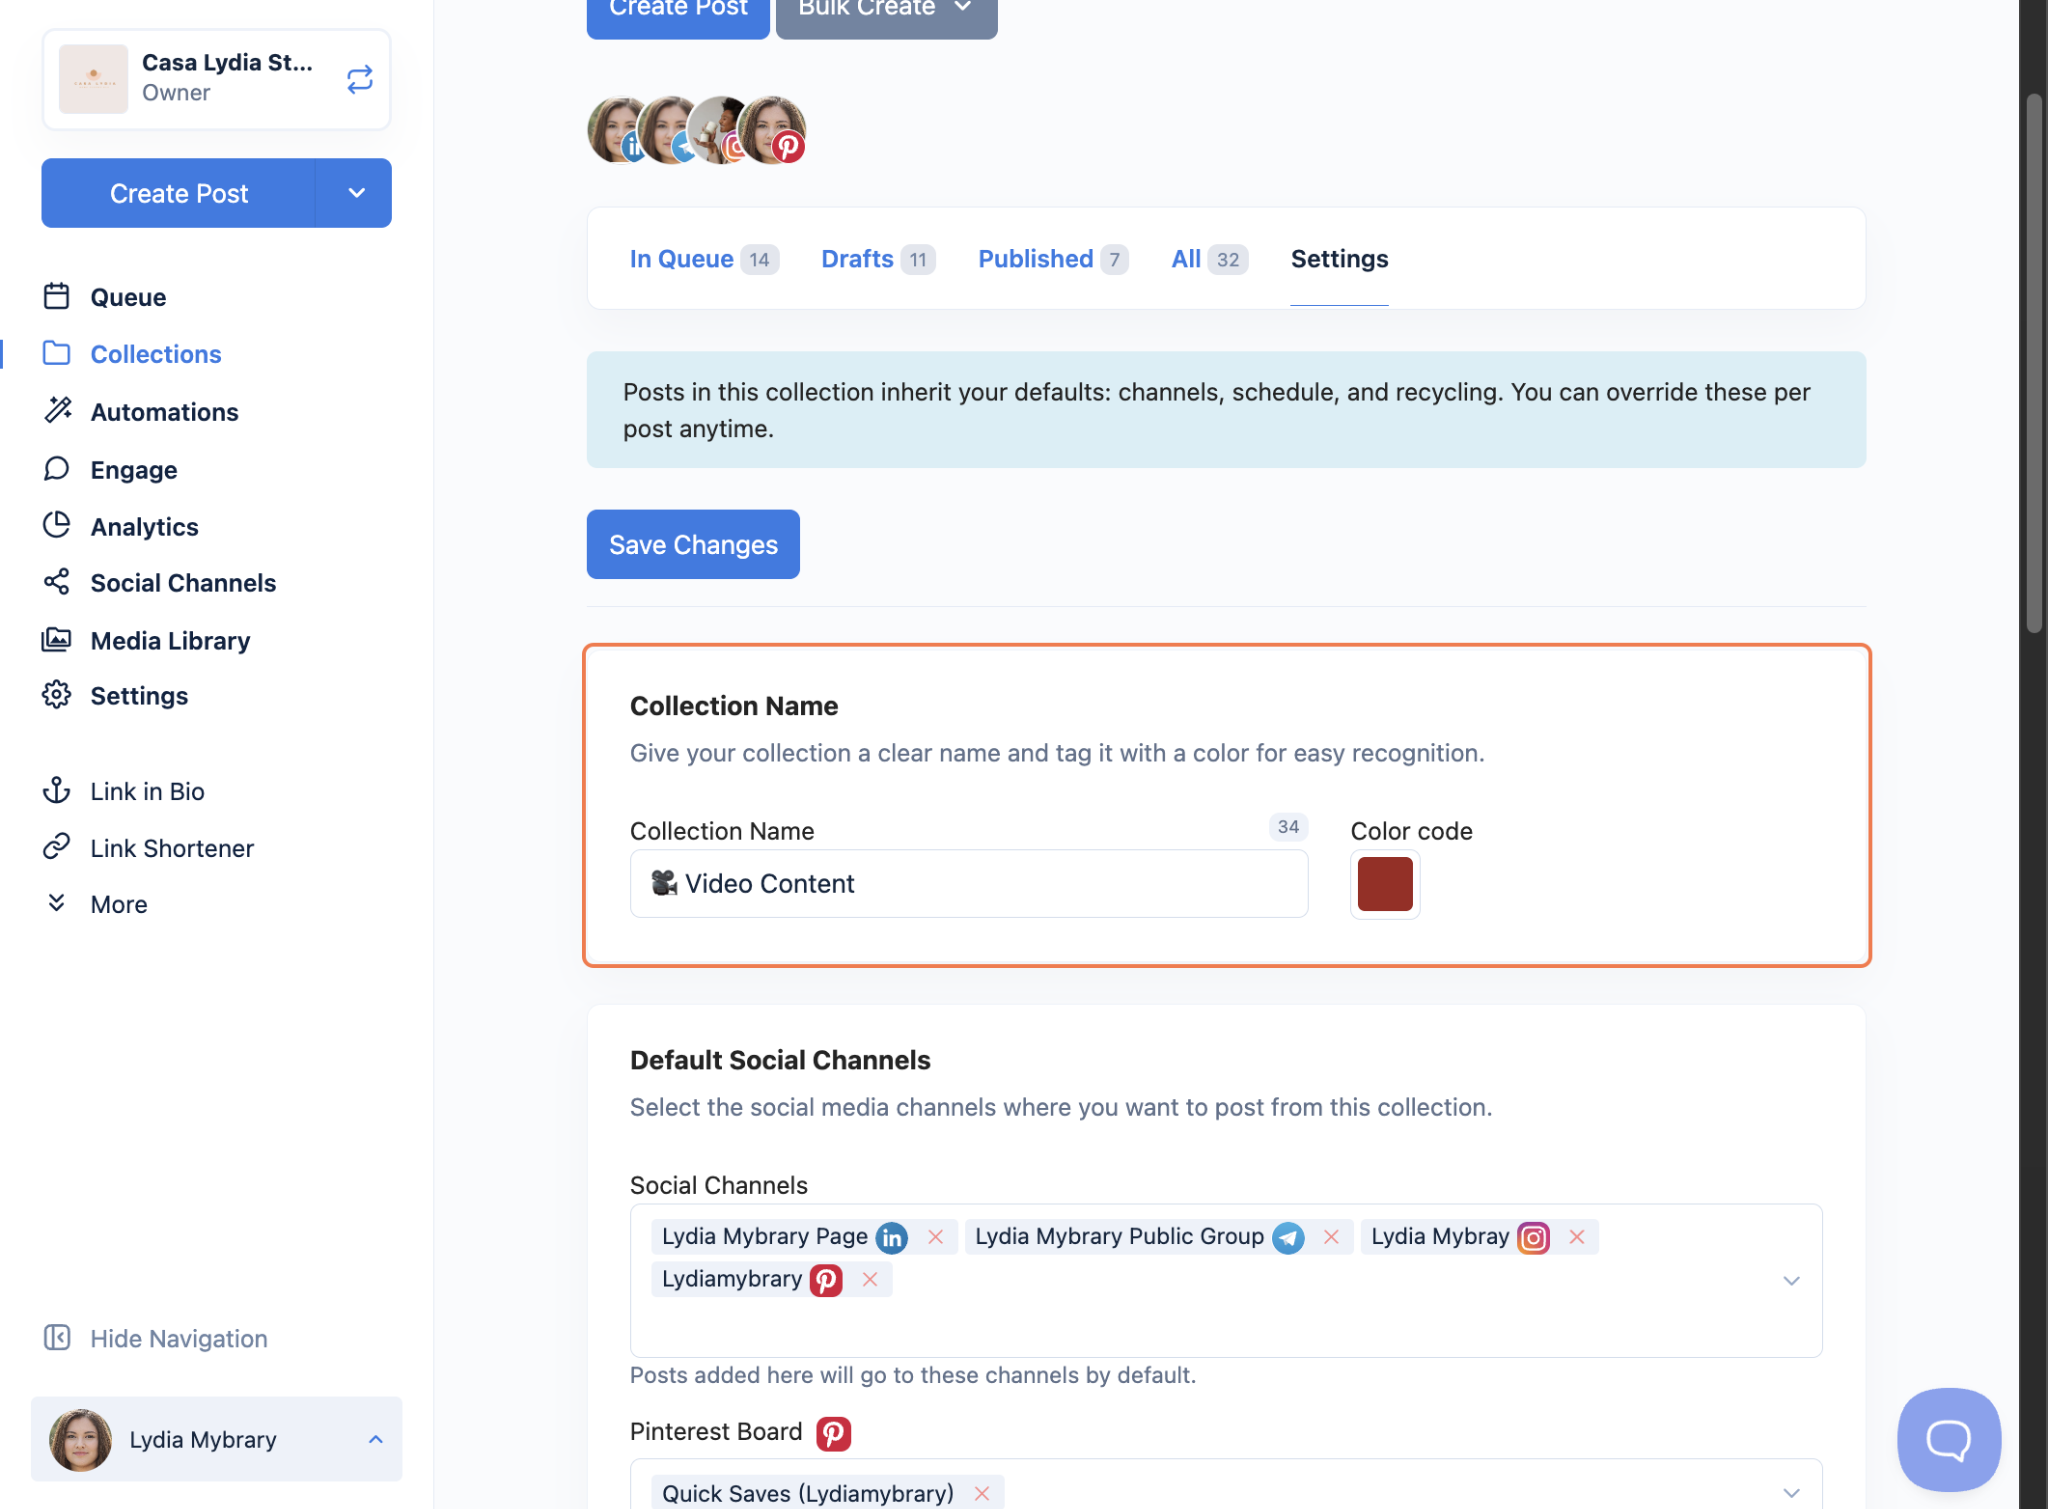Open Link in Bio anchor icon

coord(57,790)
